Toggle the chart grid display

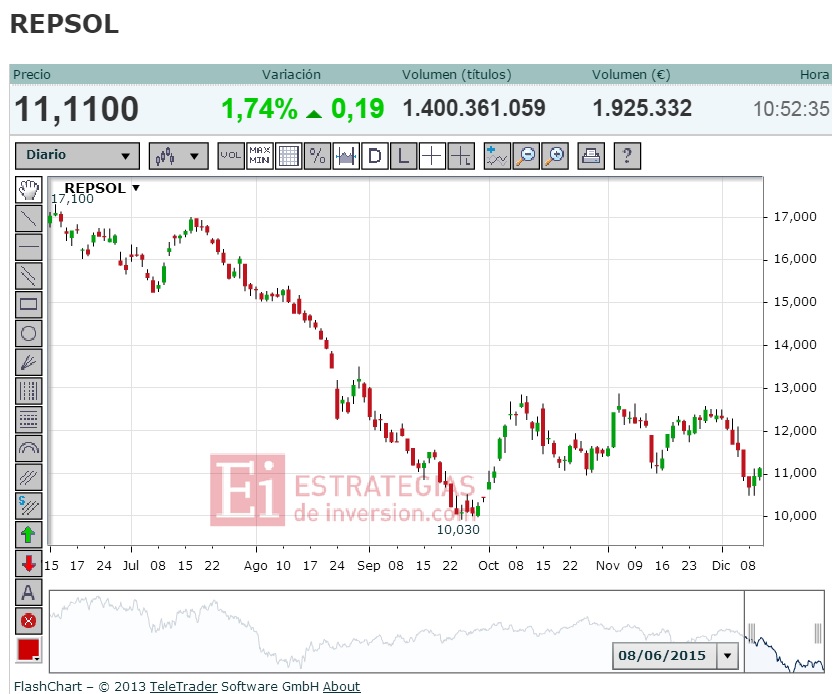288,156
